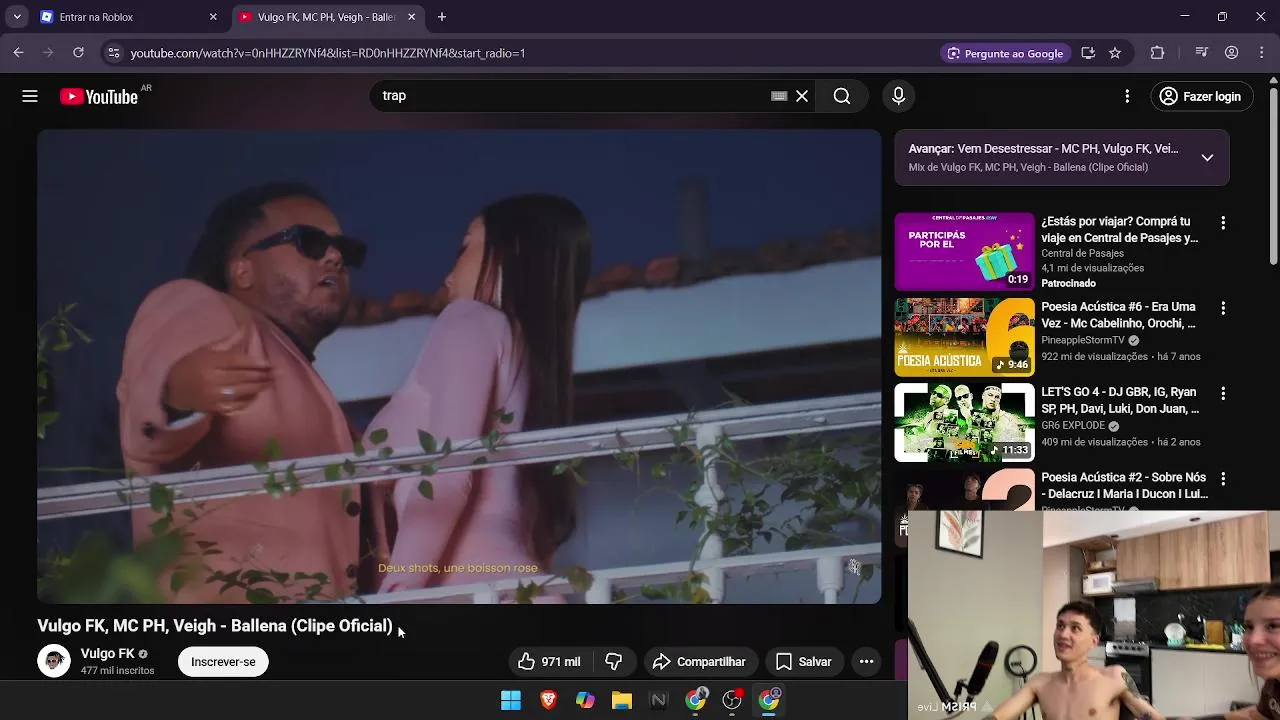Select the Vulgo FK Ballena tab
This screenshot has width=1280, height=720.
327,17
